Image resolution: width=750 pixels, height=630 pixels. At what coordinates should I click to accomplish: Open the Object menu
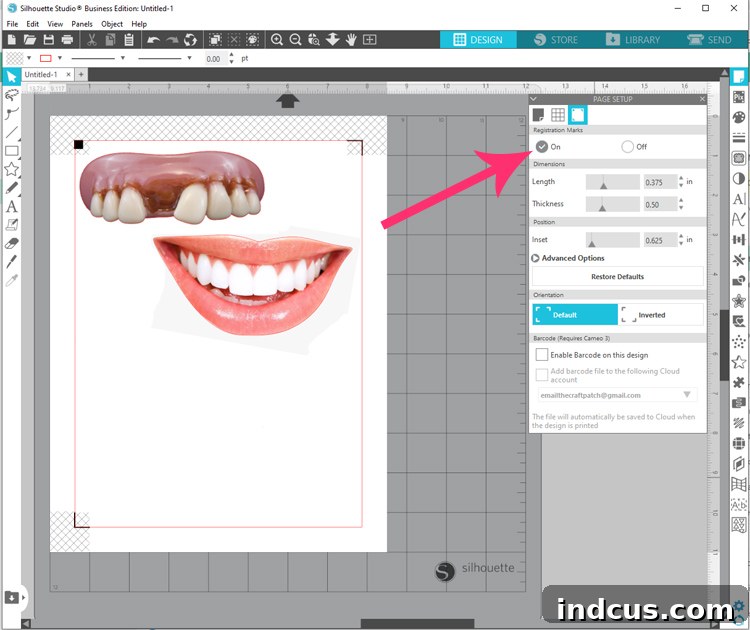pyautogui.click(x=112, y=24)
